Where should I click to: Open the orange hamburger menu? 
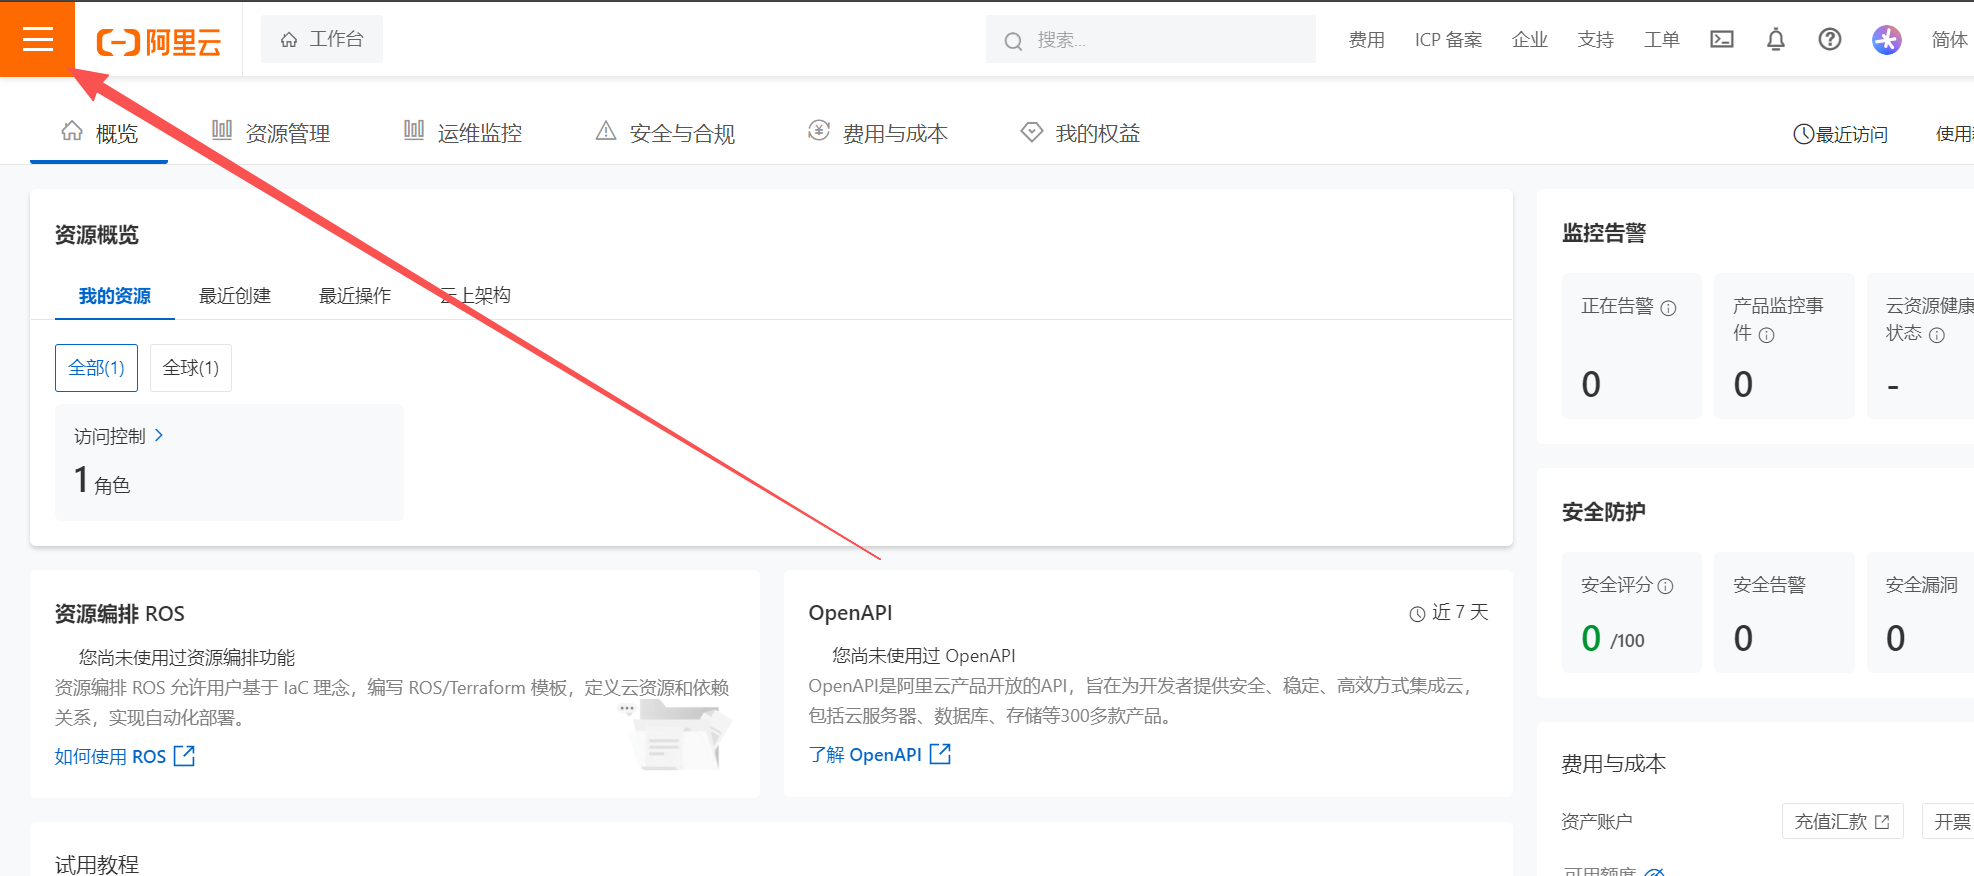pyautogui.click(x=37, y=39)
